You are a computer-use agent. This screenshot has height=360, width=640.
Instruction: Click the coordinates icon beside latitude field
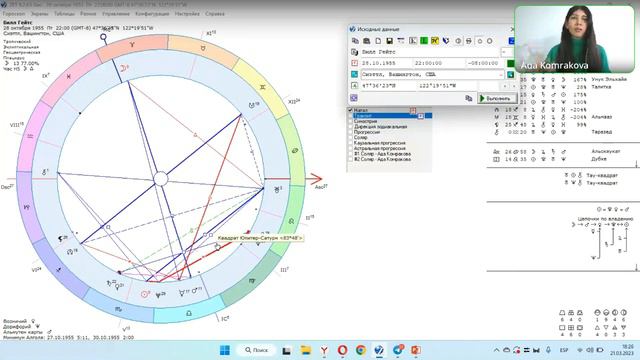354,85
